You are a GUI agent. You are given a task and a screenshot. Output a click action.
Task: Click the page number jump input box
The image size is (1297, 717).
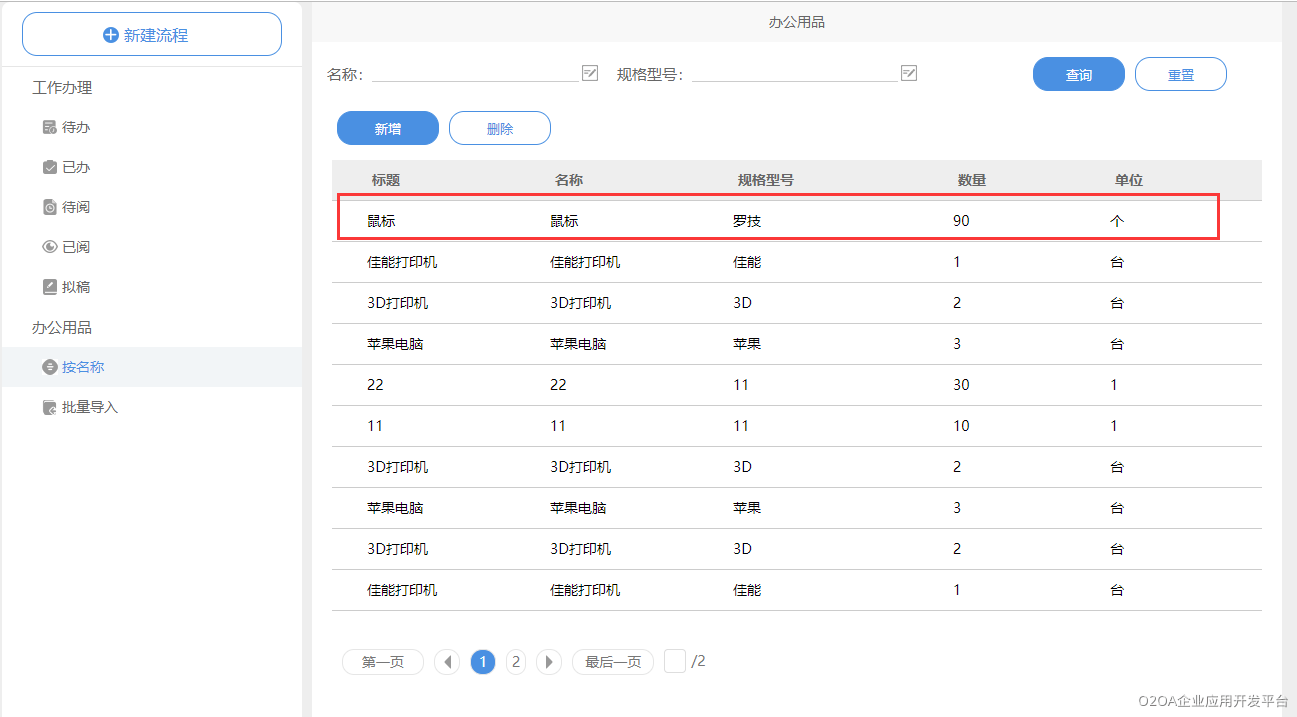click(675, 661)
